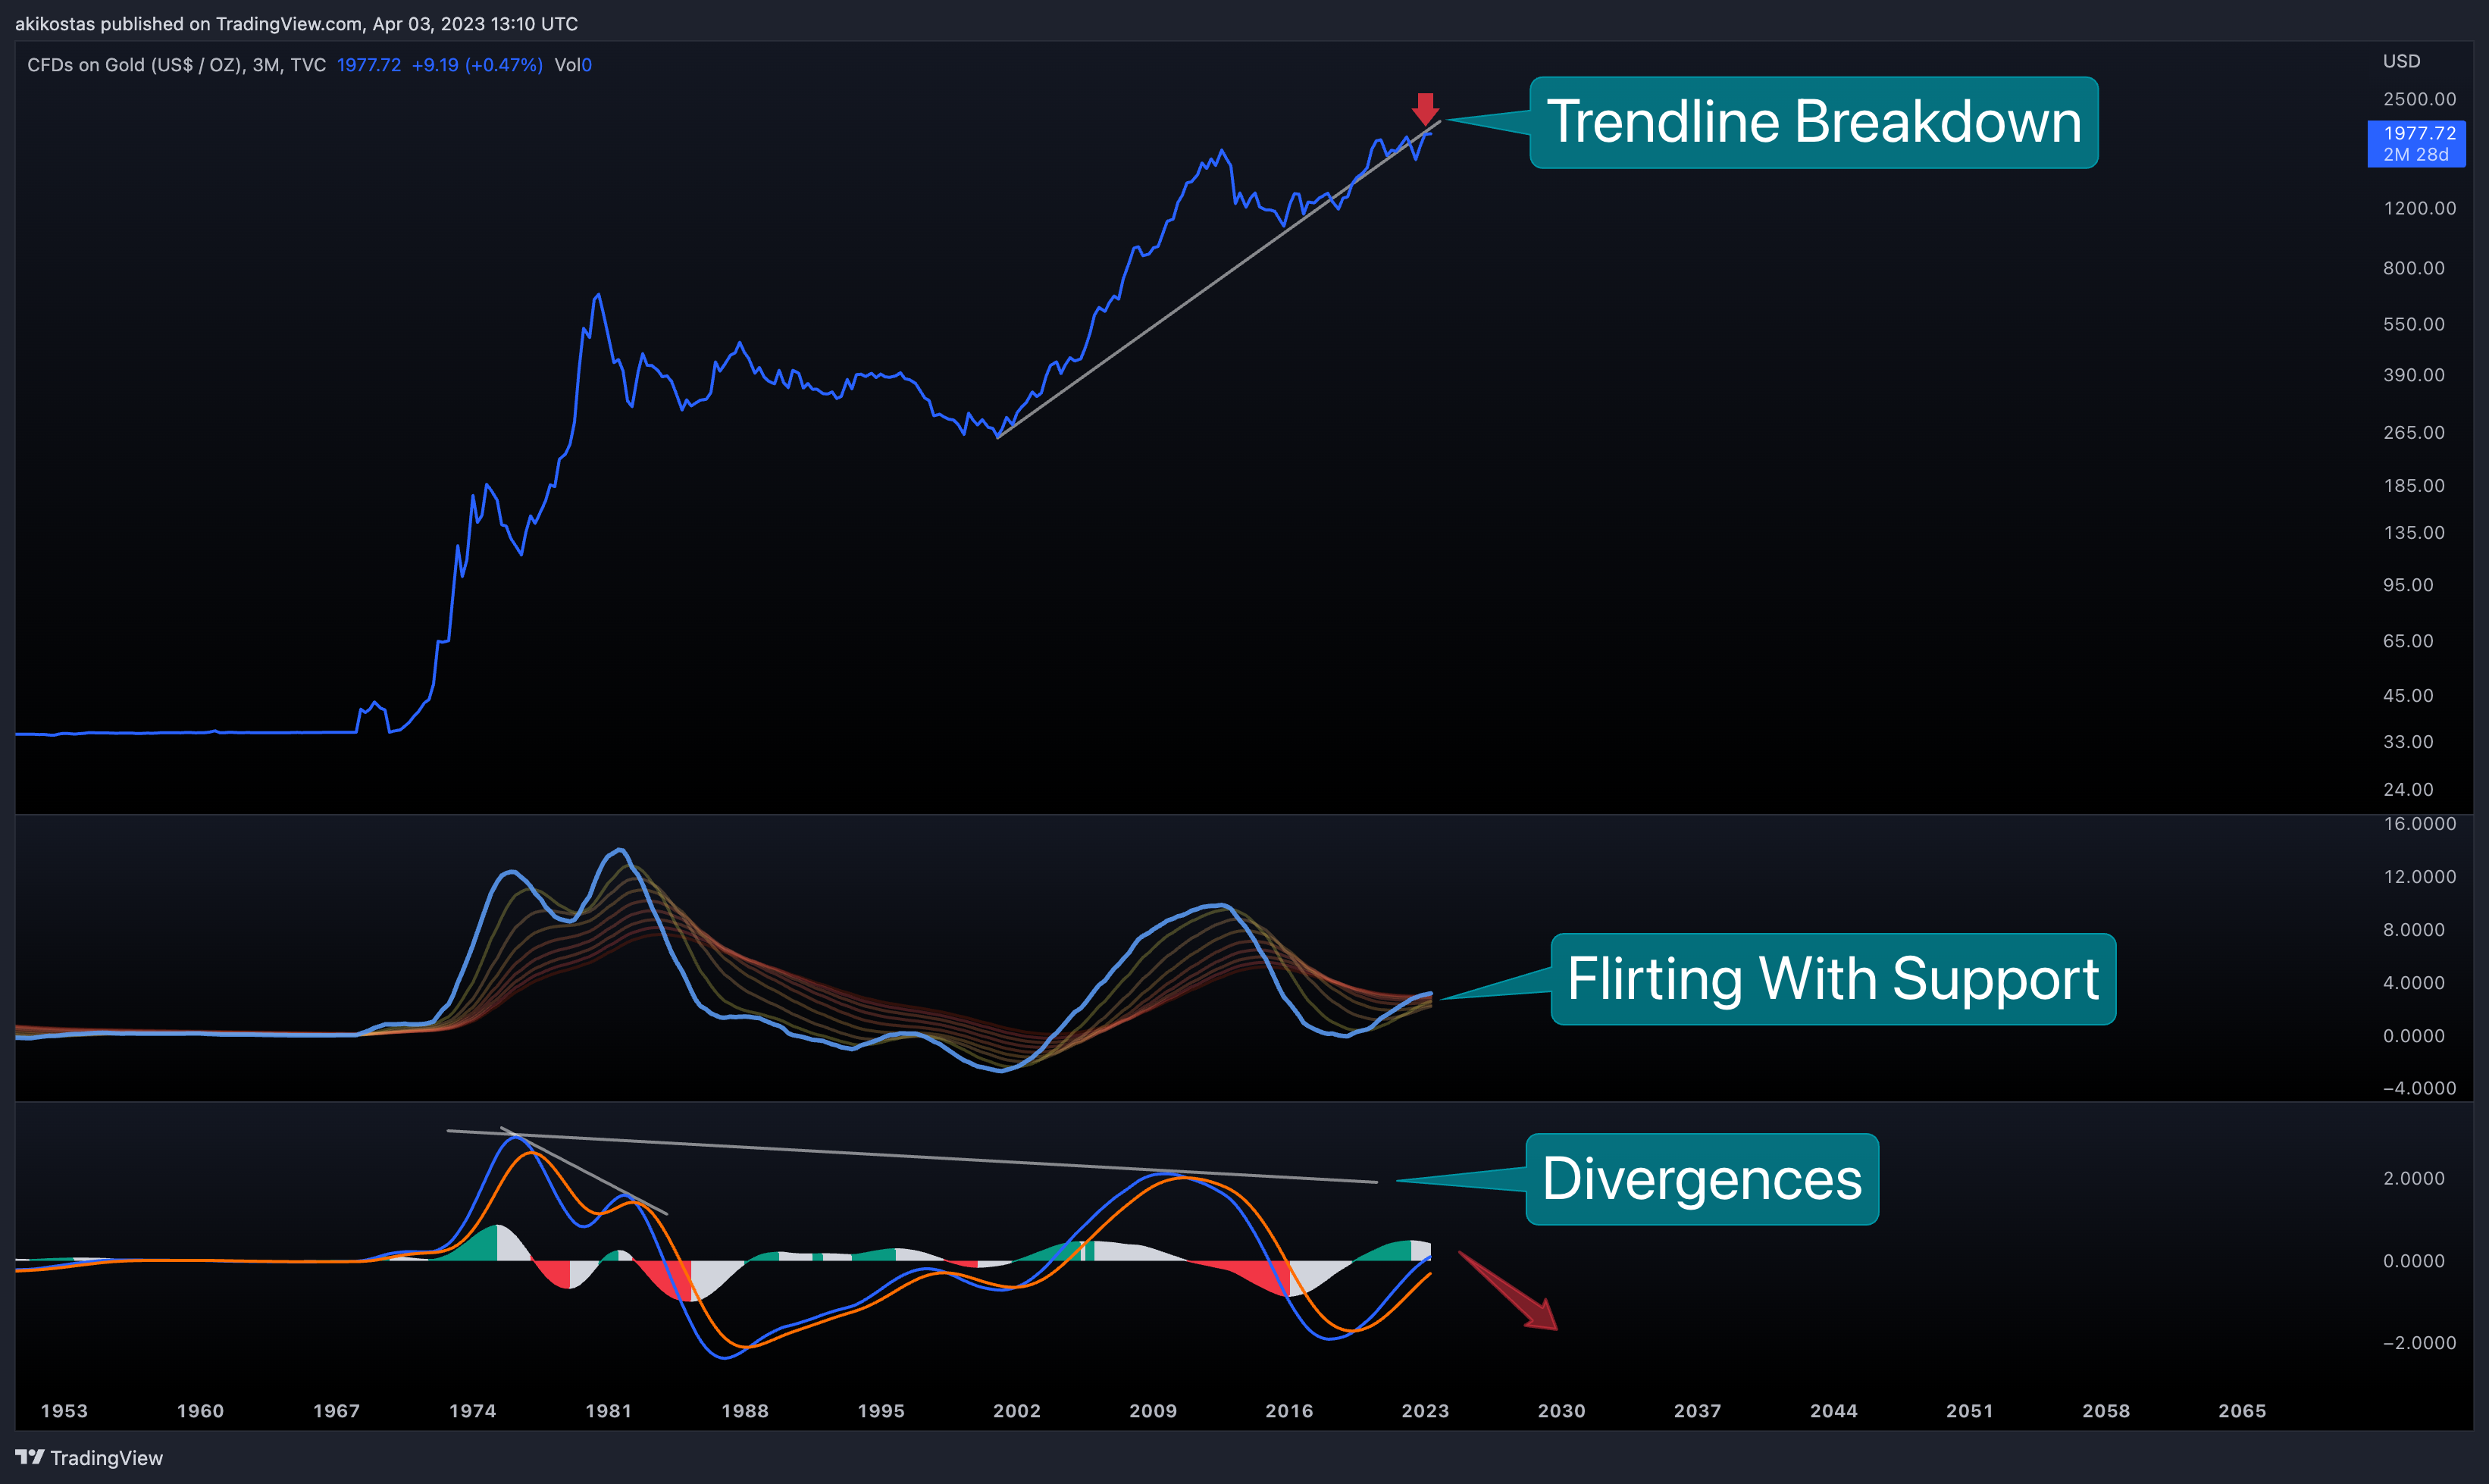Click the 550.00 price axis label
2489x1484 pixels.
[x=2413, y=324]
